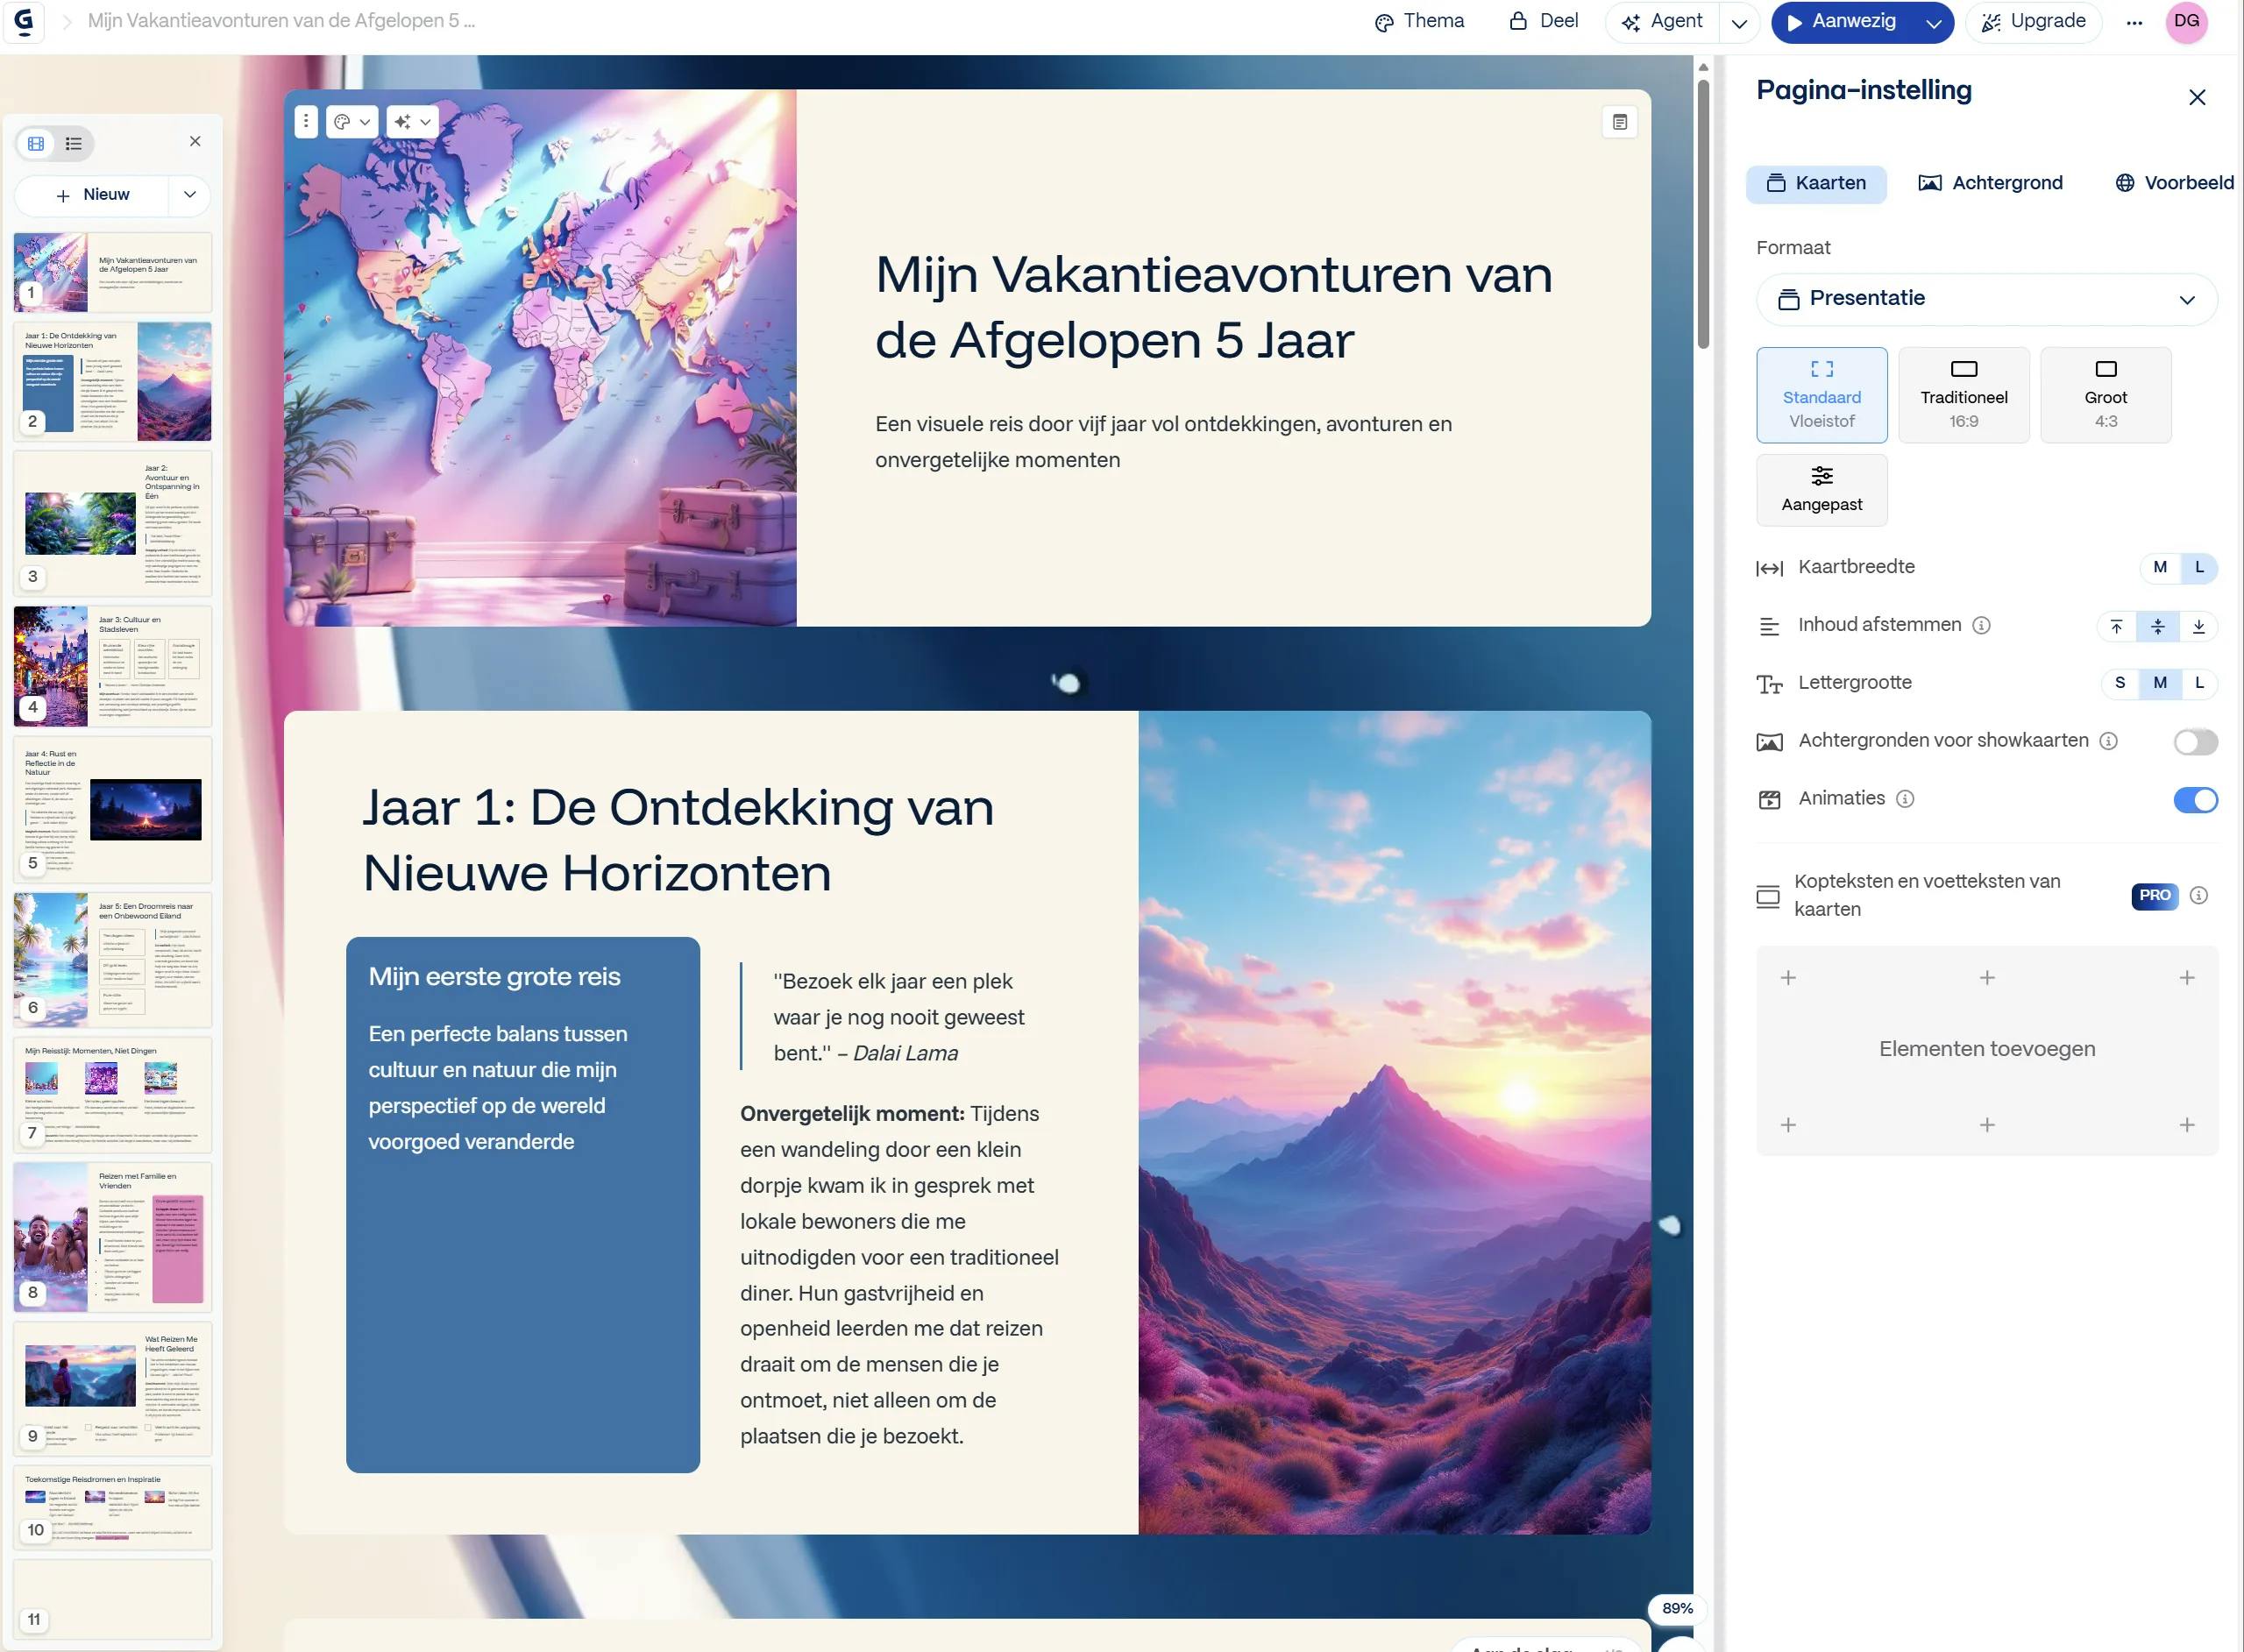Enable Achtergronden voor showkaarten toggle
Image resolution: width=2244 pixels, height=1652 pixels.
tap(2195, 742)
